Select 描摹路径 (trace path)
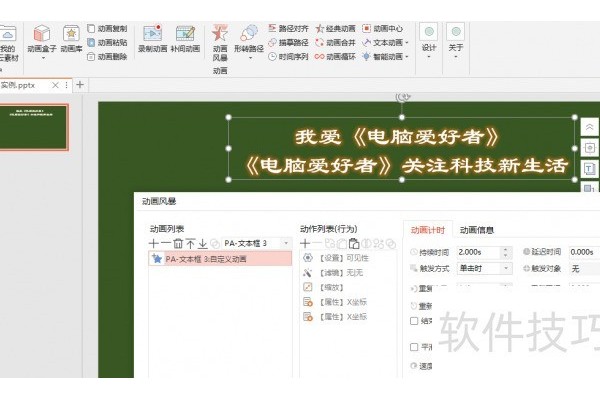600x400 pixels. [288, 42]
